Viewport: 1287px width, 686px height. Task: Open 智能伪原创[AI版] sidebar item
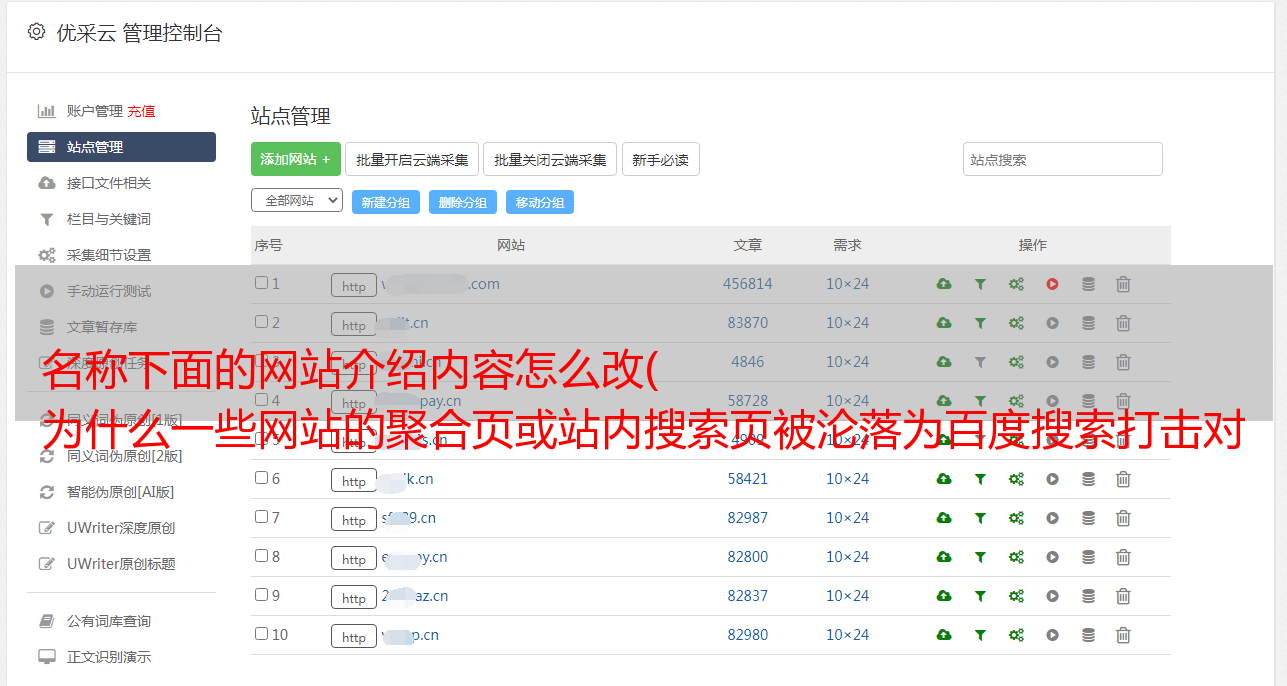(121, 492)
